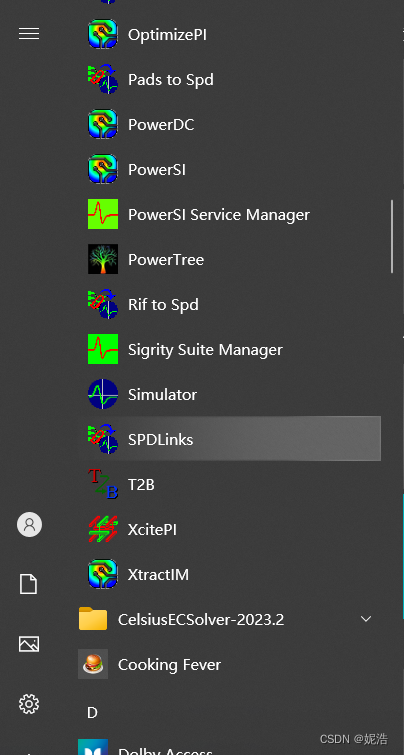The image size is (404, 755).
Task: Open Rif to Spd entry
Action: (229, 304)
